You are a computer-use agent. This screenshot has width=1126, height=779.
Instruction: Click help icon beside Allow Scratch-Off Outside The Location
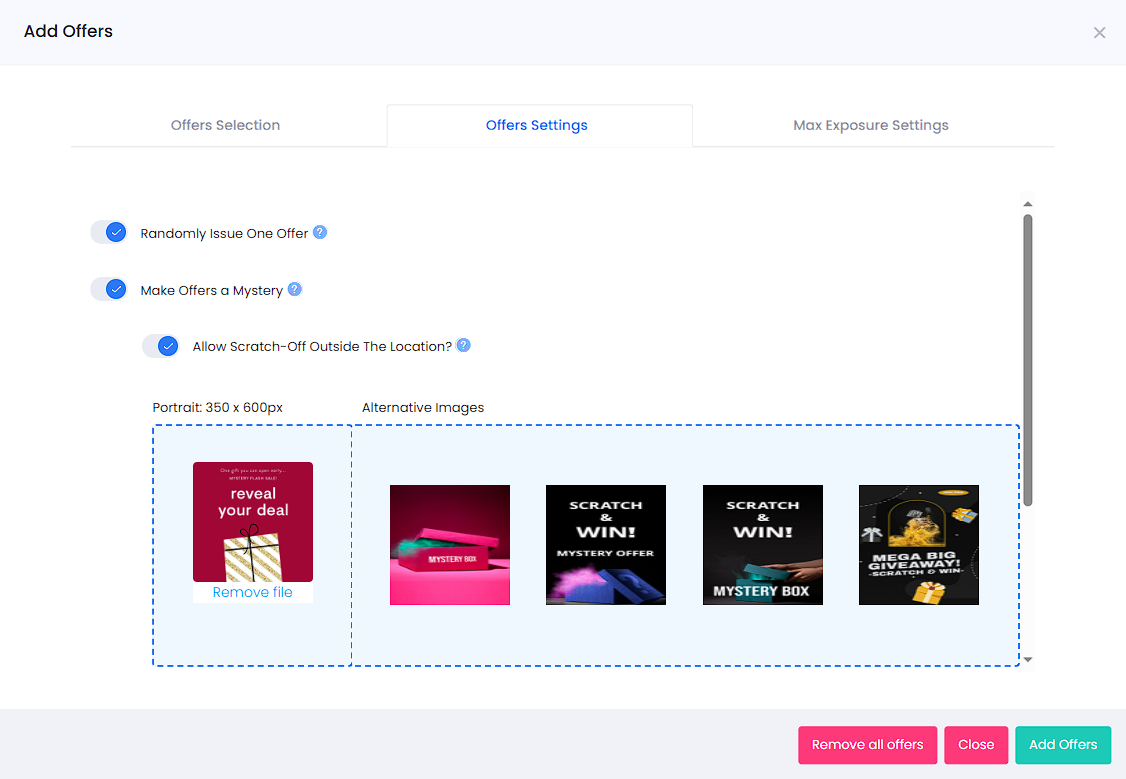(x=464, y=345)
